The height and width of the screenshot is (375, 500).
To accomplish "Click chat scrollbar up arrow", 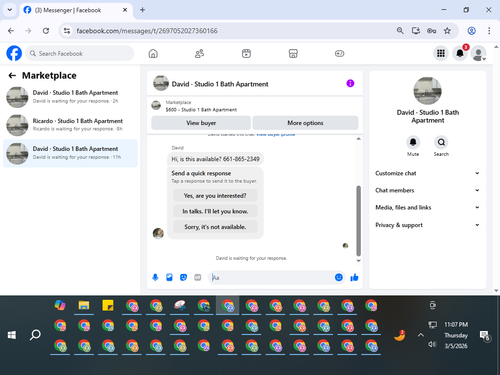I will coord(359,139).
